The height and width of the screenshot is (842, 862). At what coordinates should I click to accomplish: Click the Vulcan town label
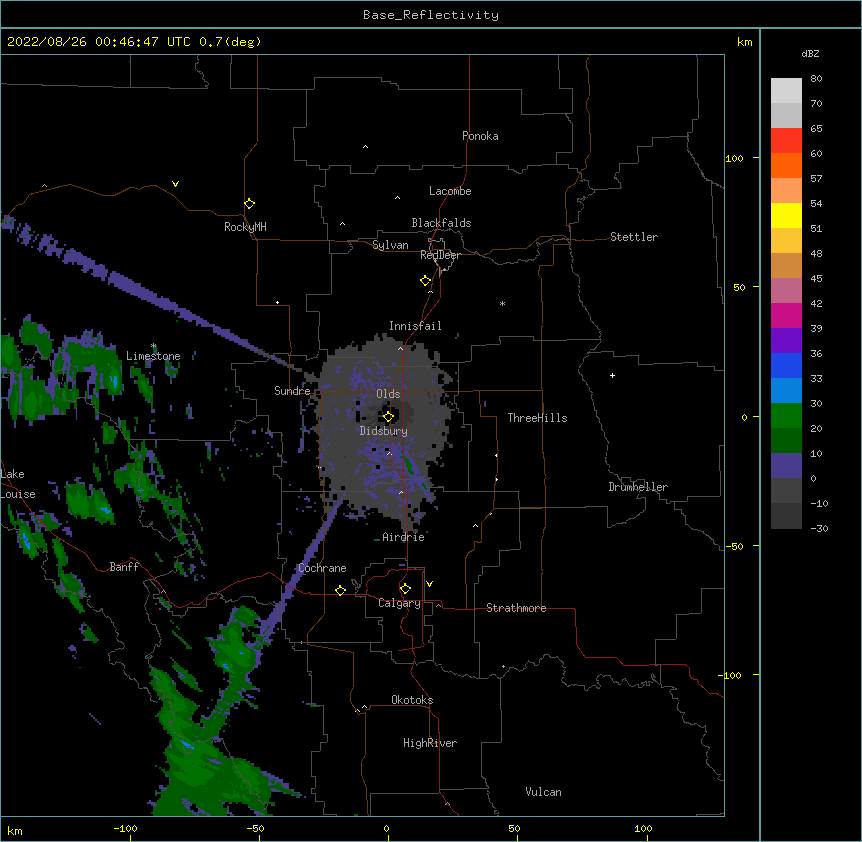(543, 792)
